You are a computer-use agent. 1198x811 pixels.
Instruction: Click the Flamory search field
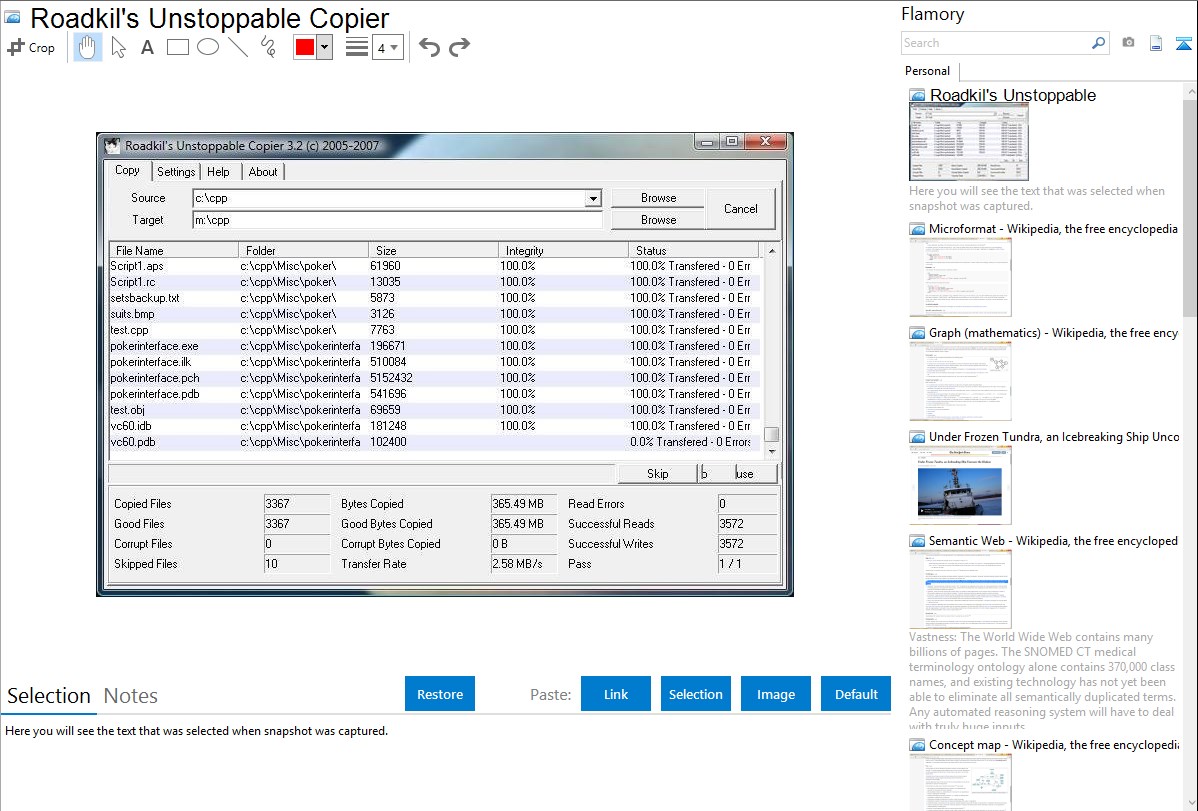996,43
